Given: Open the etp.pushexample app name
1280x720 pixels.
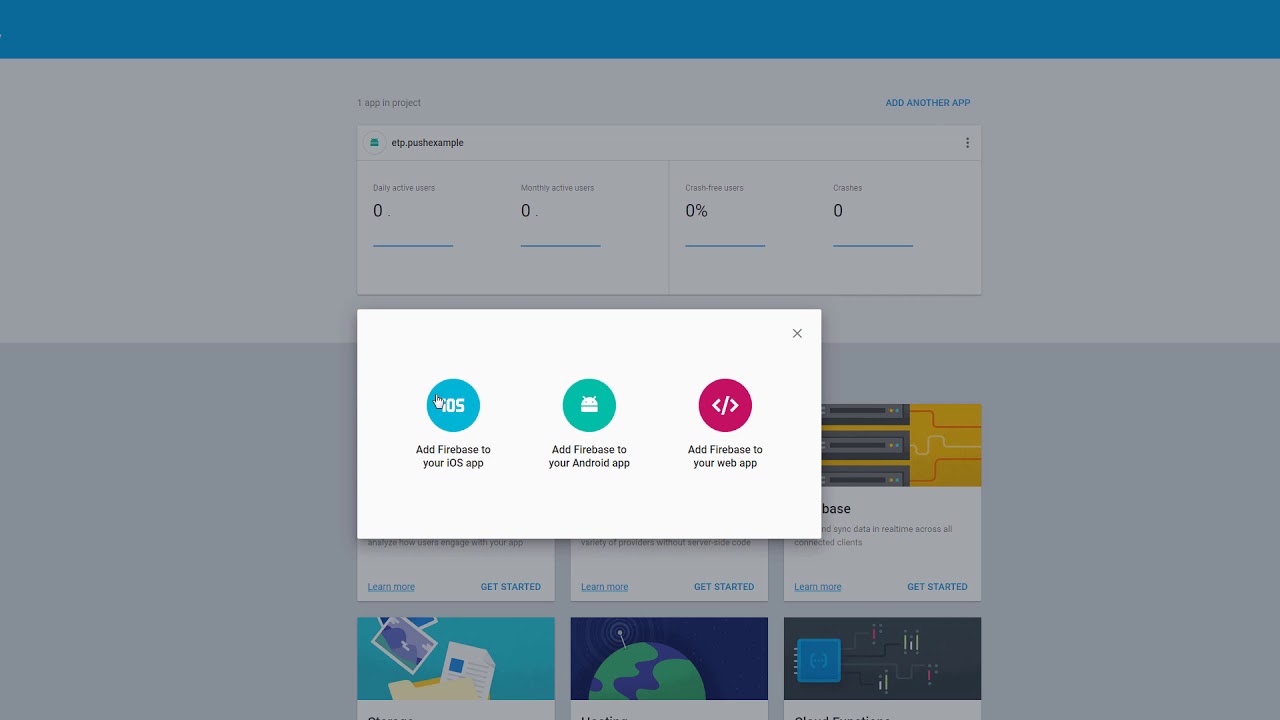Looking at the screenshot, I should (427, 143).
